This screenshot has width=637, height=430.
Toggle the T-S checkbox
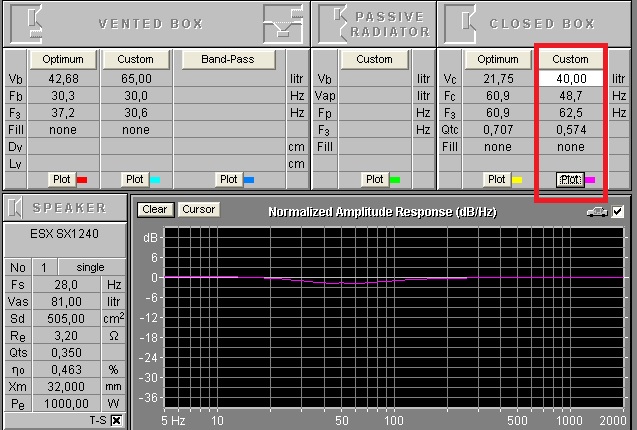(116, 421)
